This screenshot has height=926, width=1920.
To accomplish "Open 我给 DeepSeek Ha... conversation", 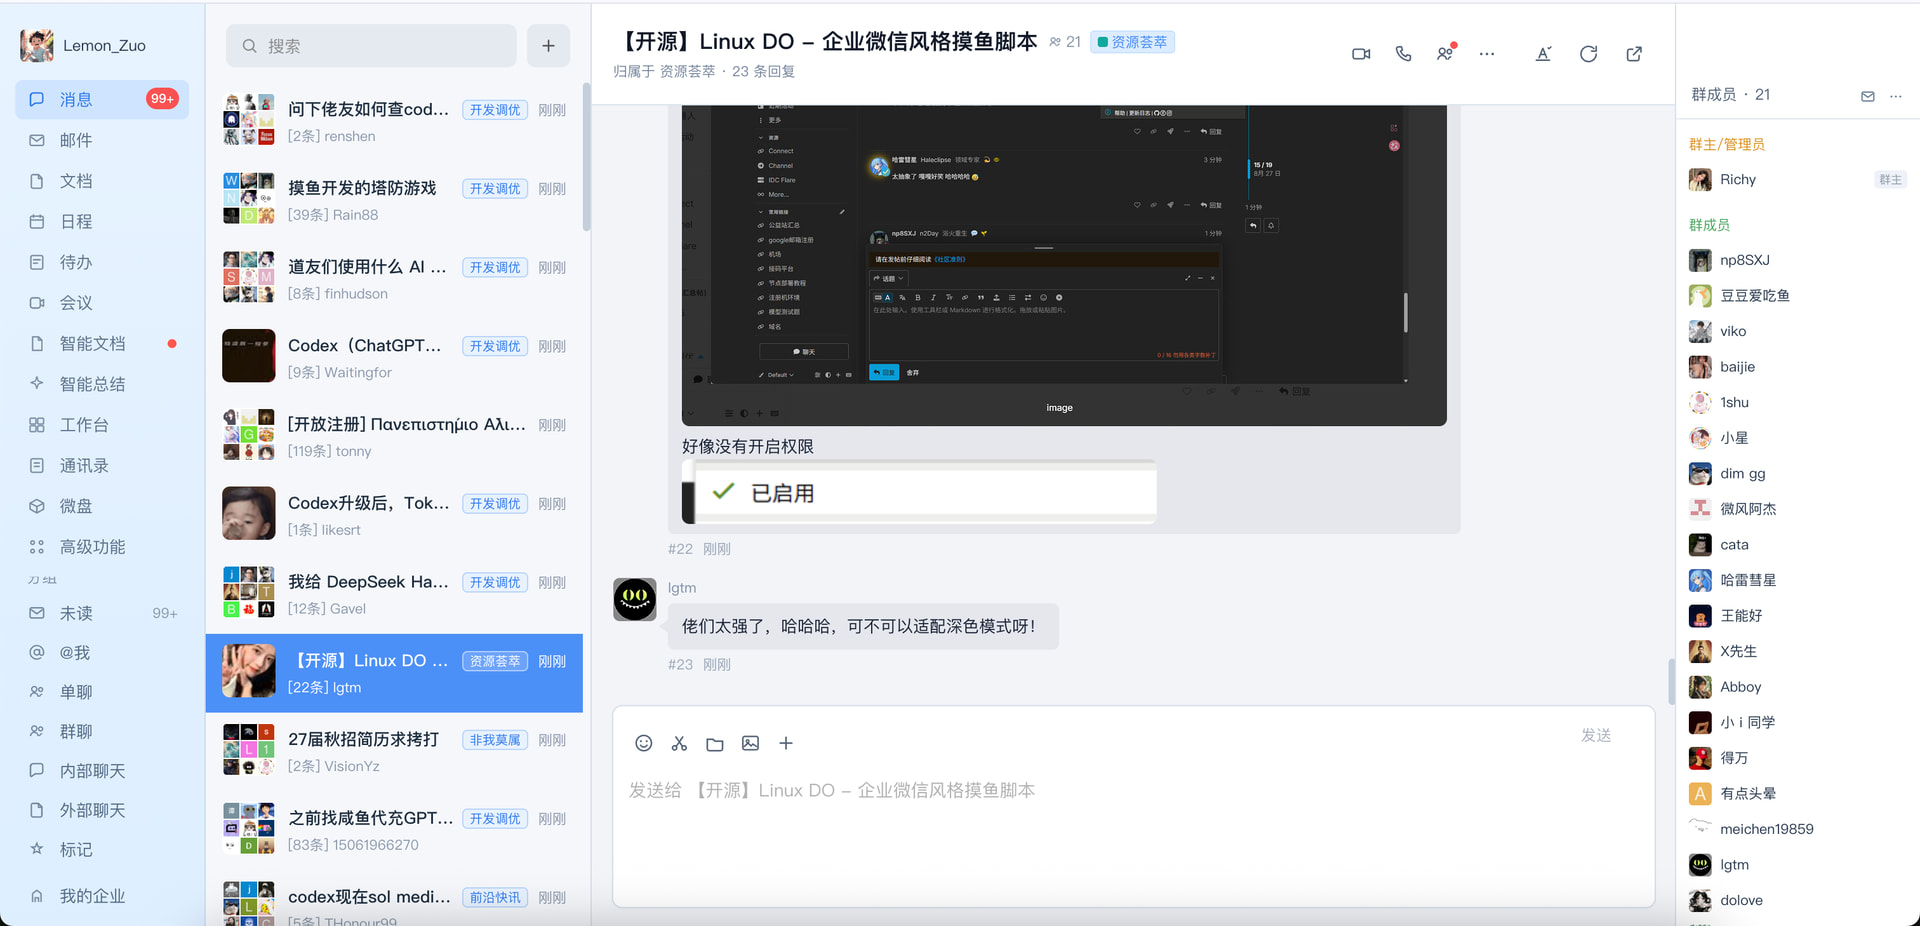I will pos(394,594).
